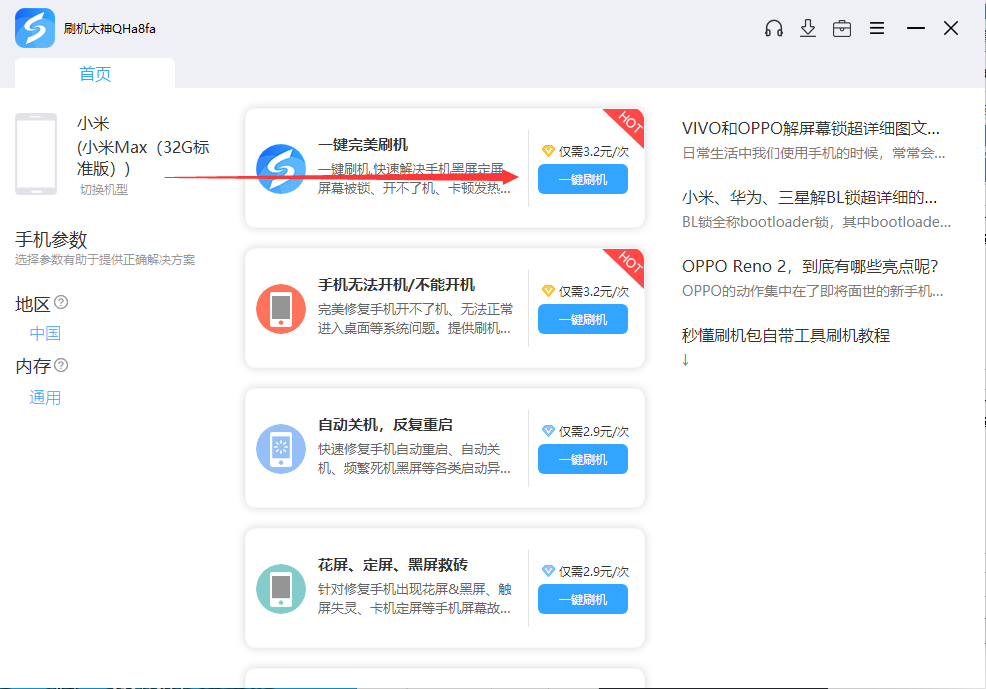Click description 快速修复手机自动重启
986x689 pixels.
point(414,459)
